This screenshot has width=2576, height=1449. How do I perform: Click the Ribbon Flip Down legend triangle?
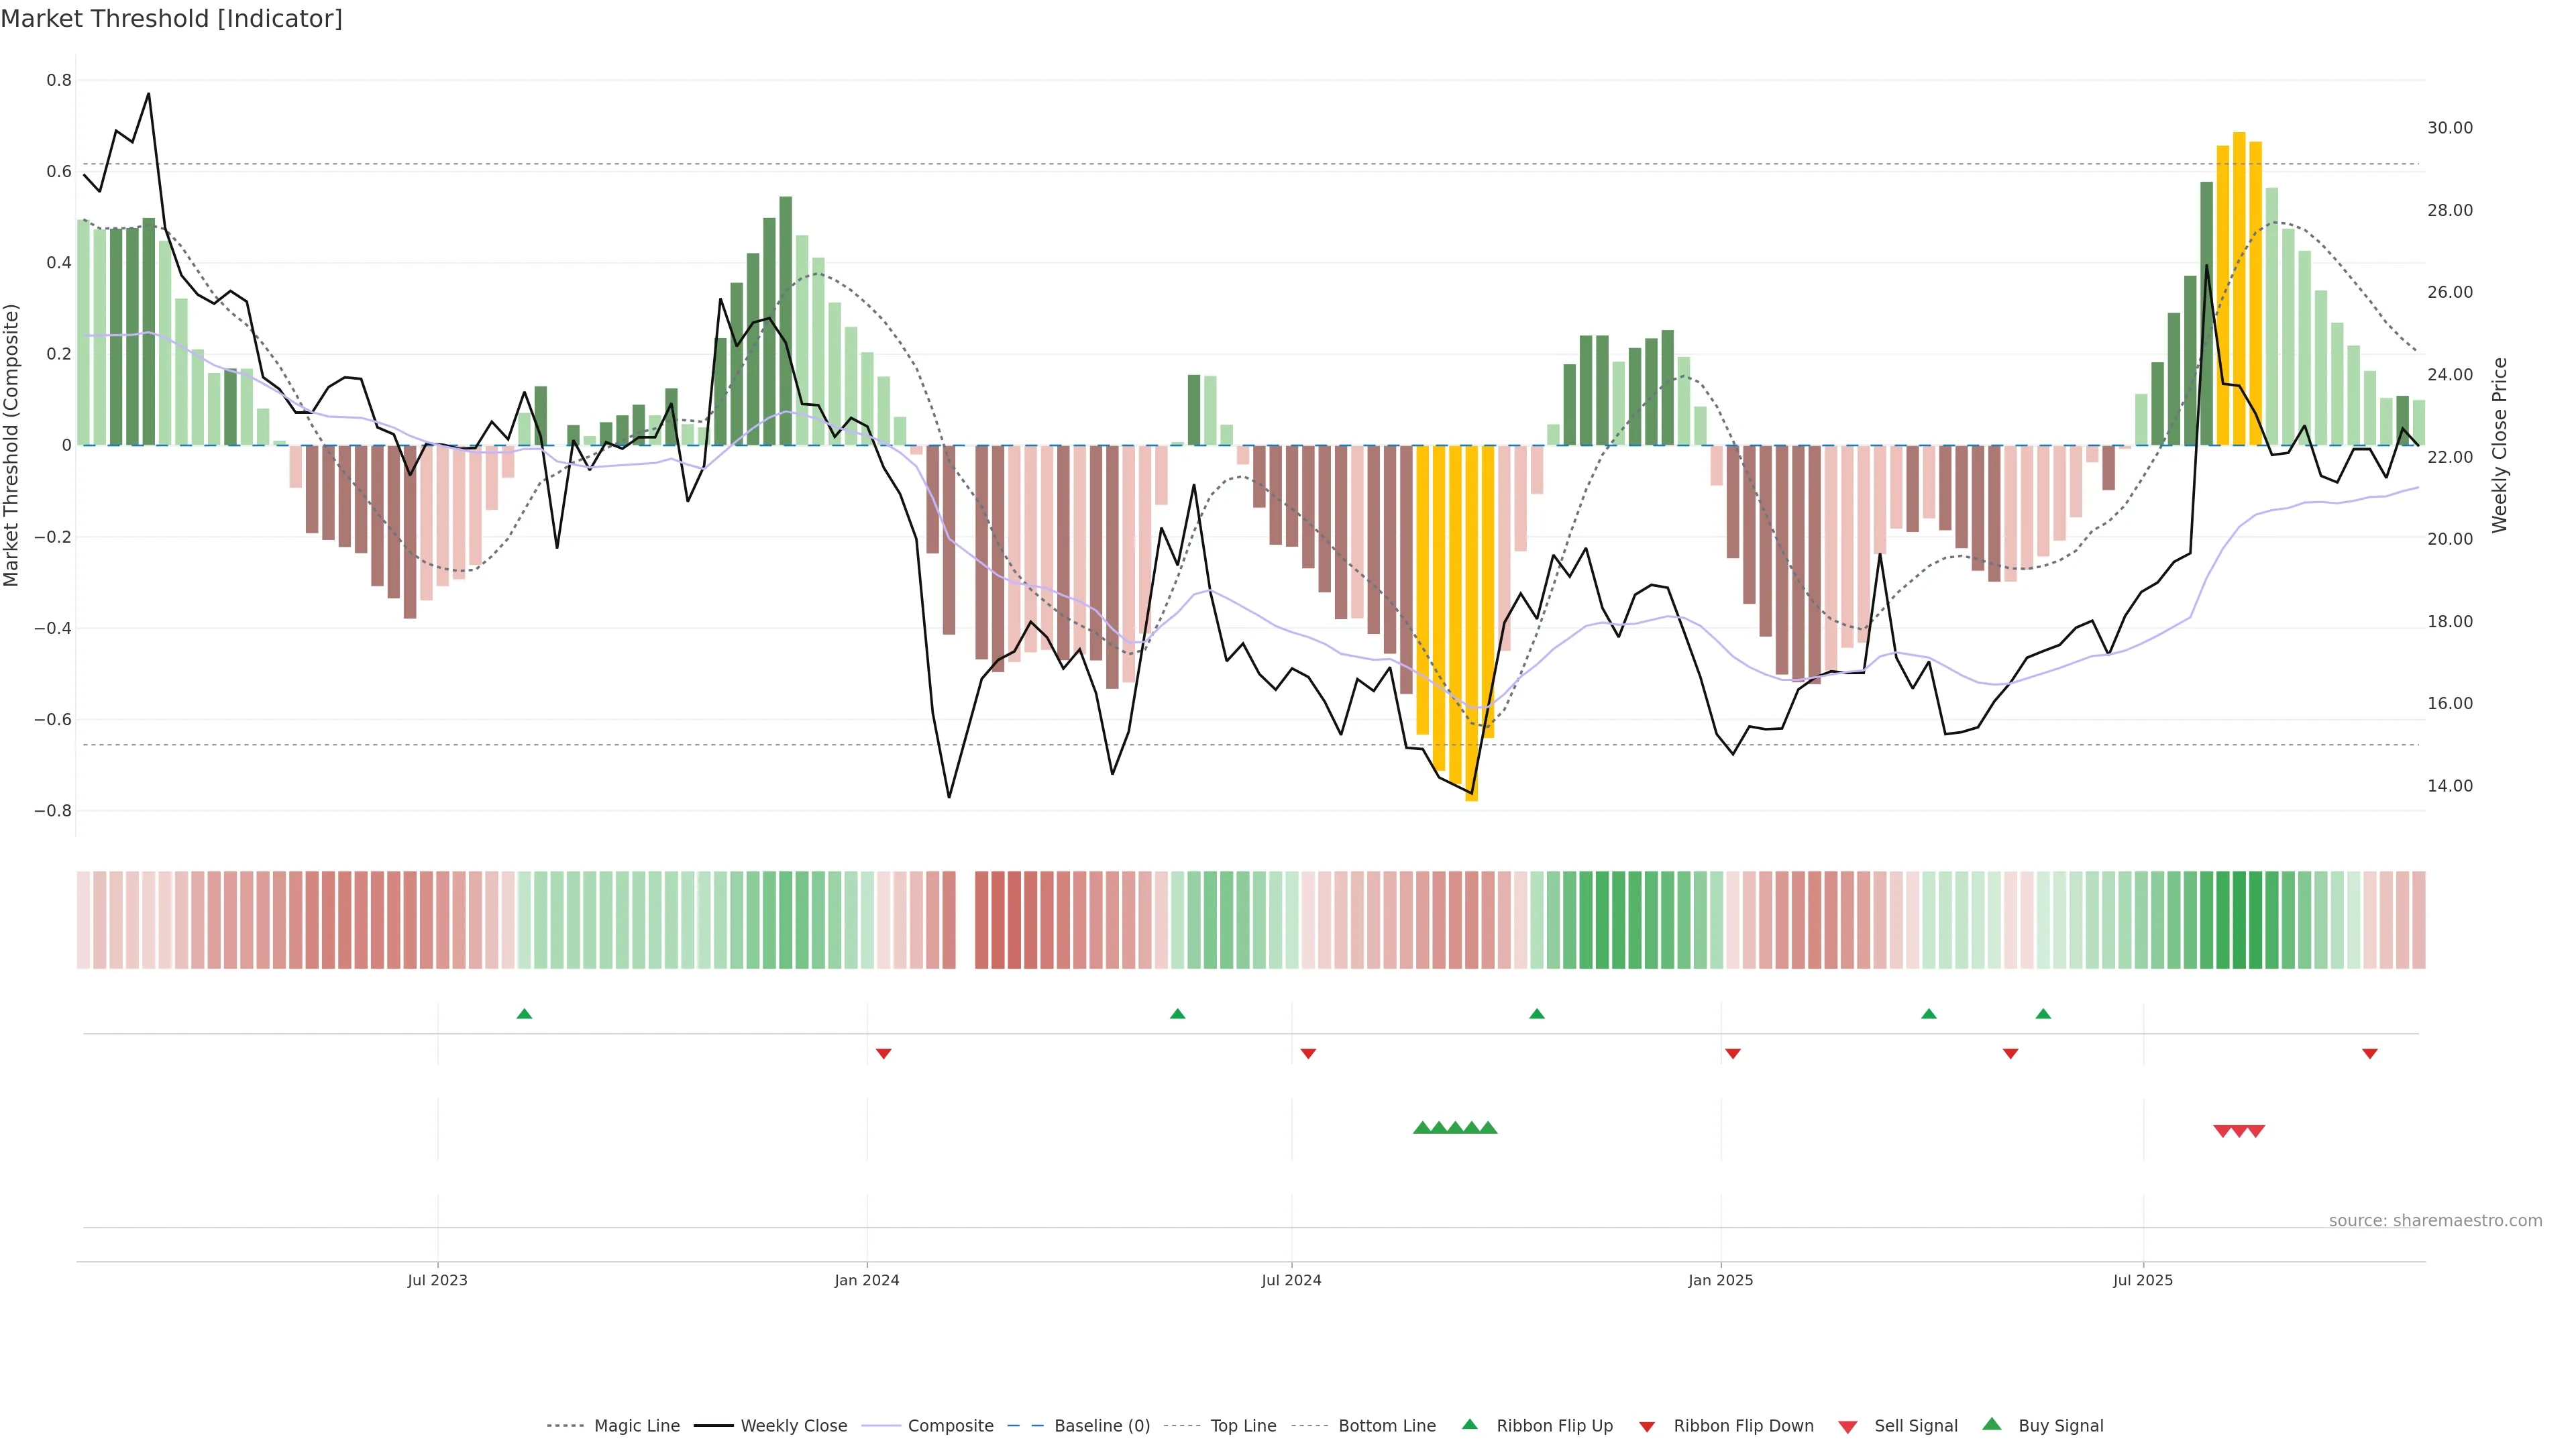[x=1647, y=1427]
